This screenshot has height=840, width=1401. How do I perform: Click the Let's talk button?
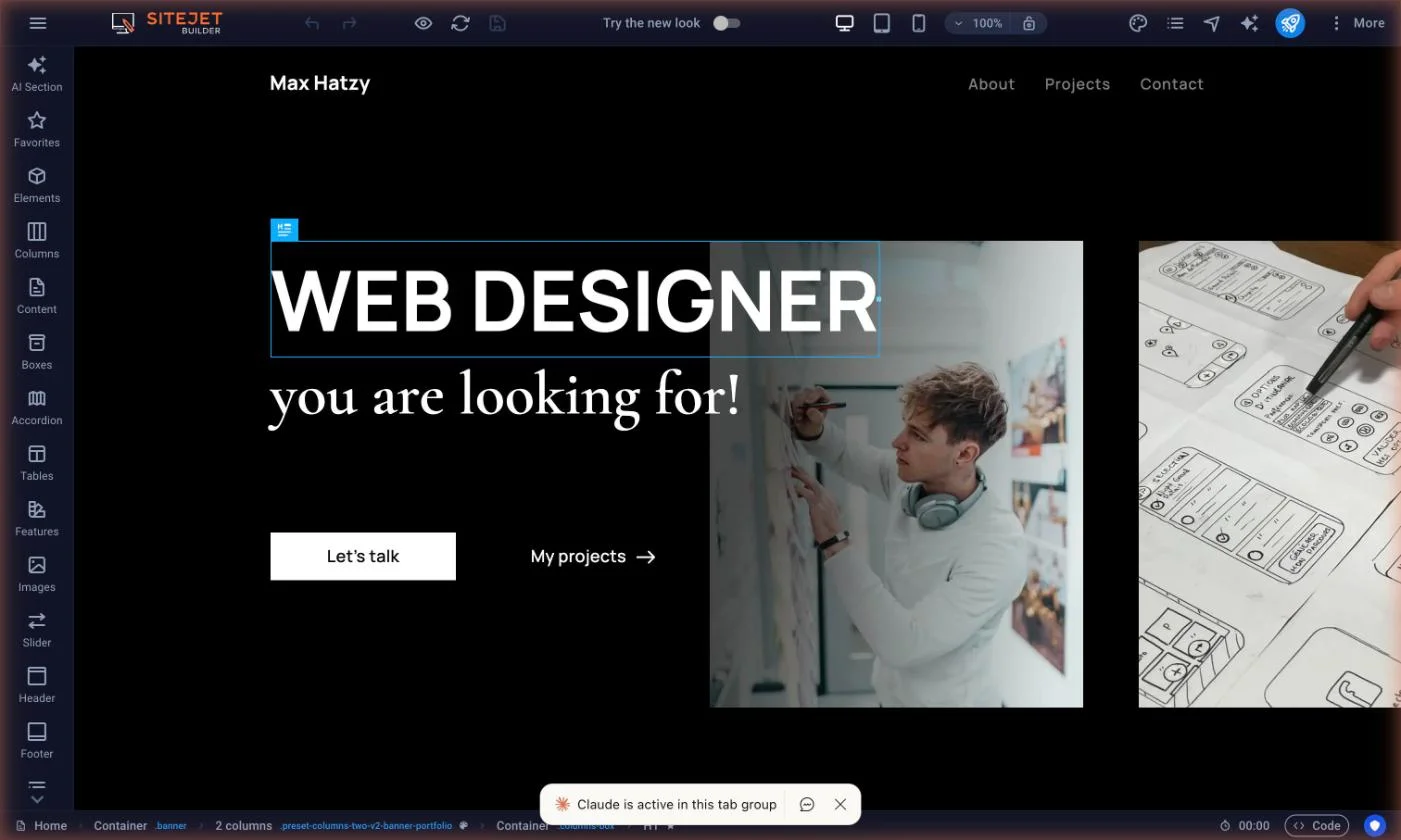click(x=363, y=556)
